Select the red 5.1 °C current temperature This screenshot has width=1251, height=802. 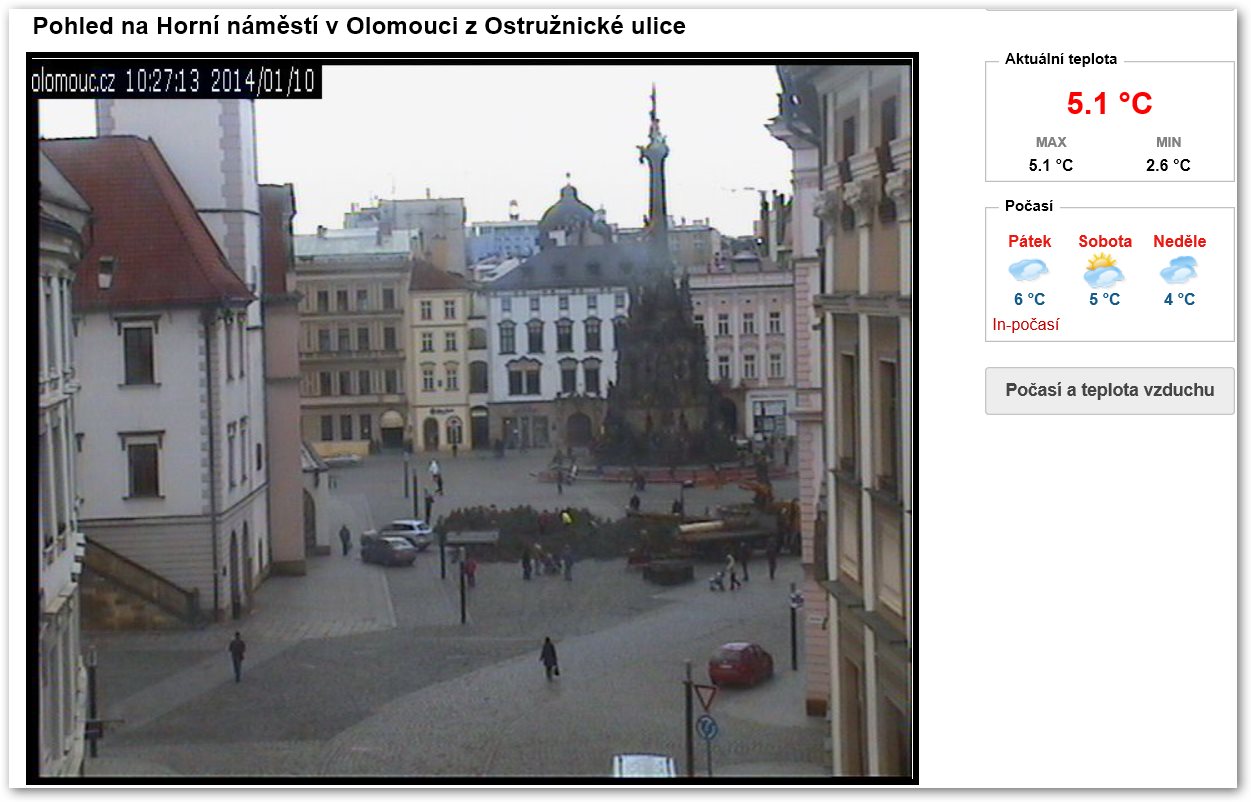[x=1109, y=103]
